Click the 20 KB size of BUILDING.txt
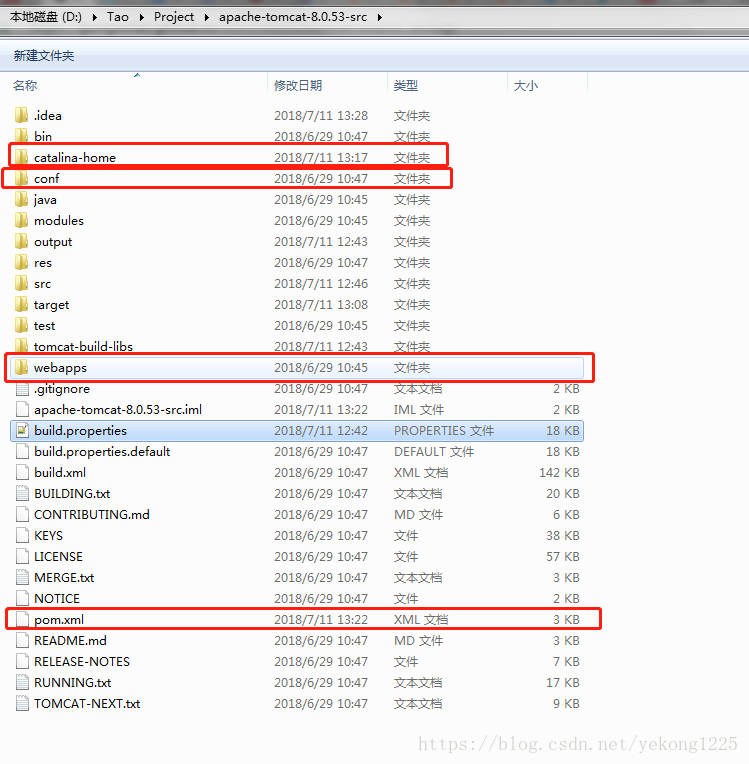The width and height of the screenshot is (749, 764). 563,493
